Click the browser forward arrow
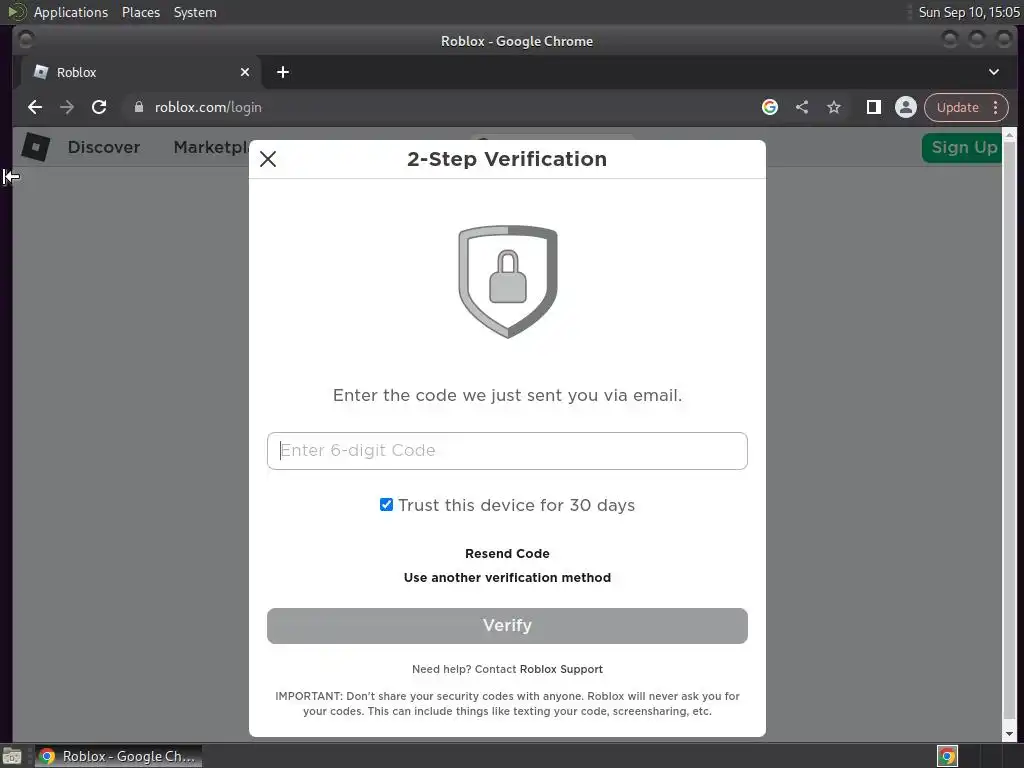This screenshot has width=1024, height=768. point(67,107)
